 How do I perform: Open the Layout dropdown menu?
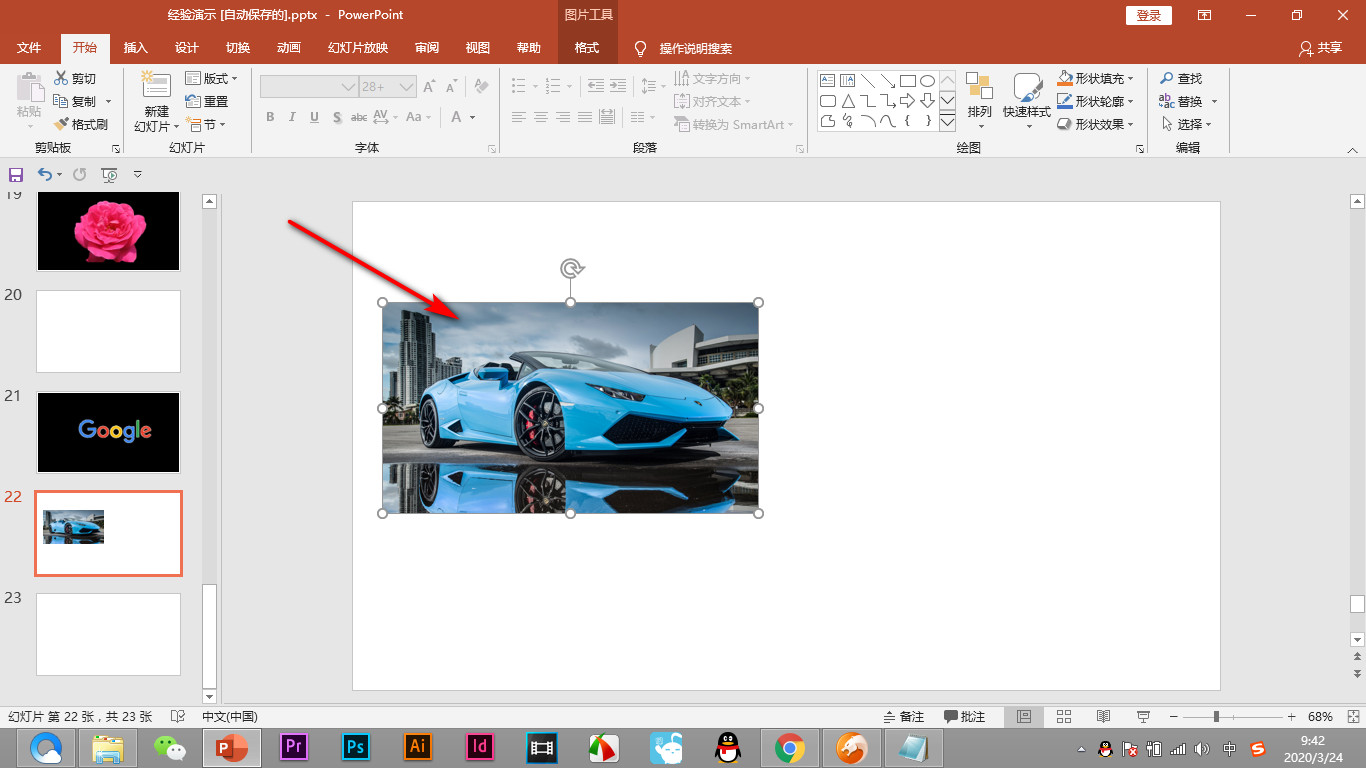[212, 78]
